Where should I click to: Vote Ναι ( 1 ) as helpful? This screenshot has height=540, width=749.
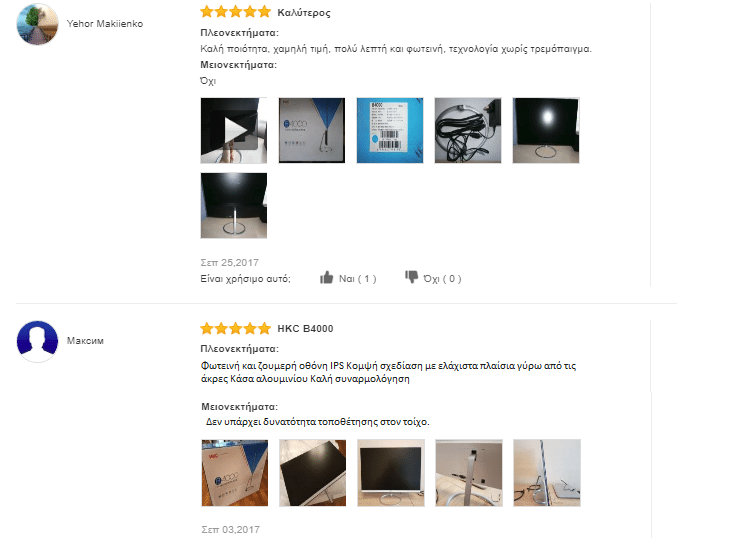[358, 279]
